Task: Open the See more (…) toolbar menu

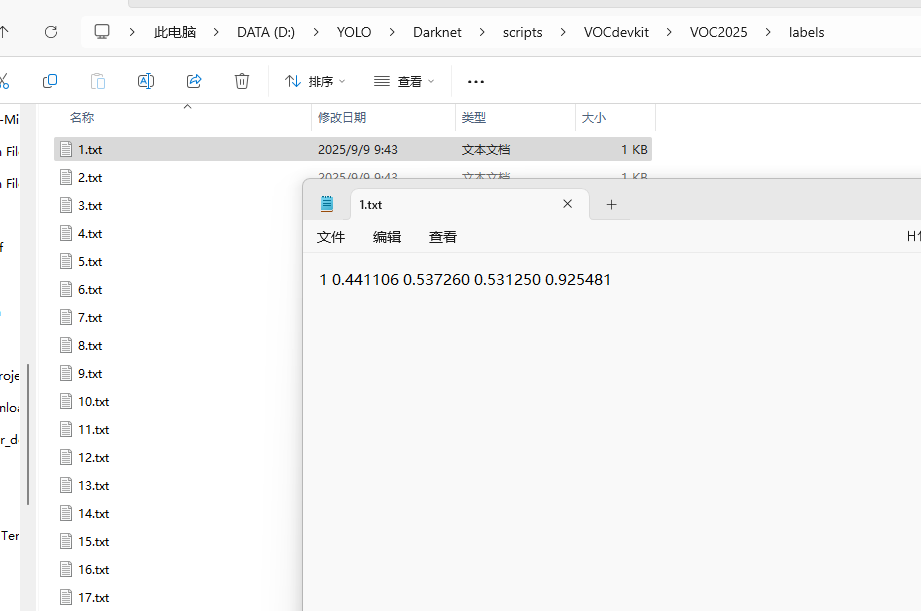Action: coord(476,82)
